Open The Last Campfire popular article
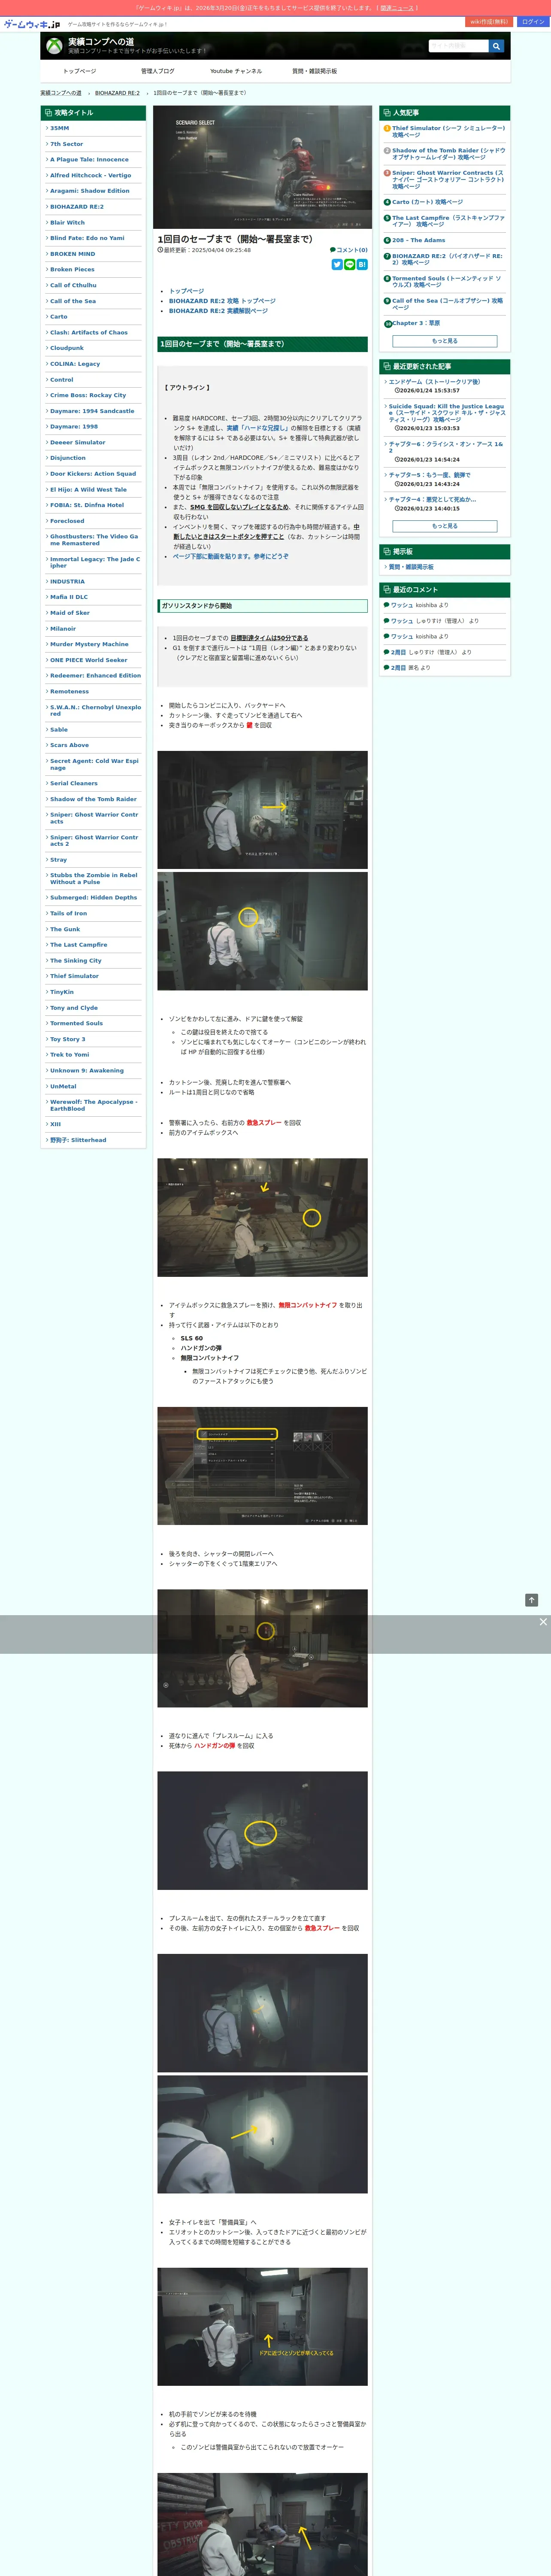551x2576 pixels. 448,221
